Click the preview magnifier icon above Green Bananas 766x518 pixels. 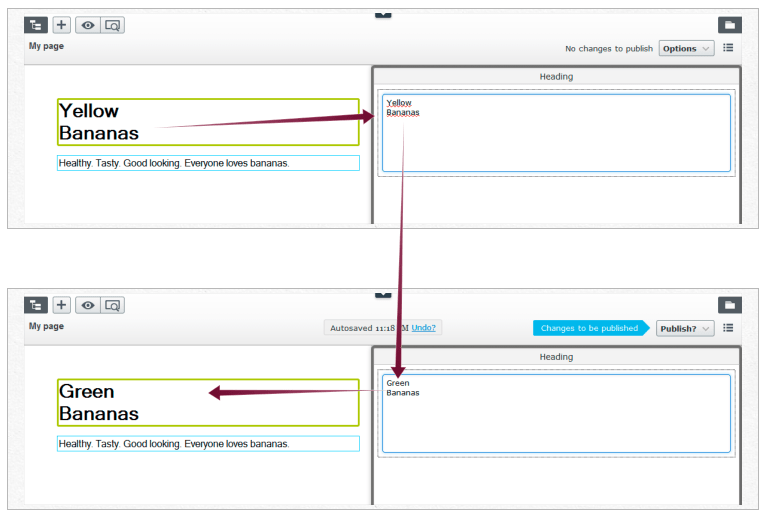112,305
